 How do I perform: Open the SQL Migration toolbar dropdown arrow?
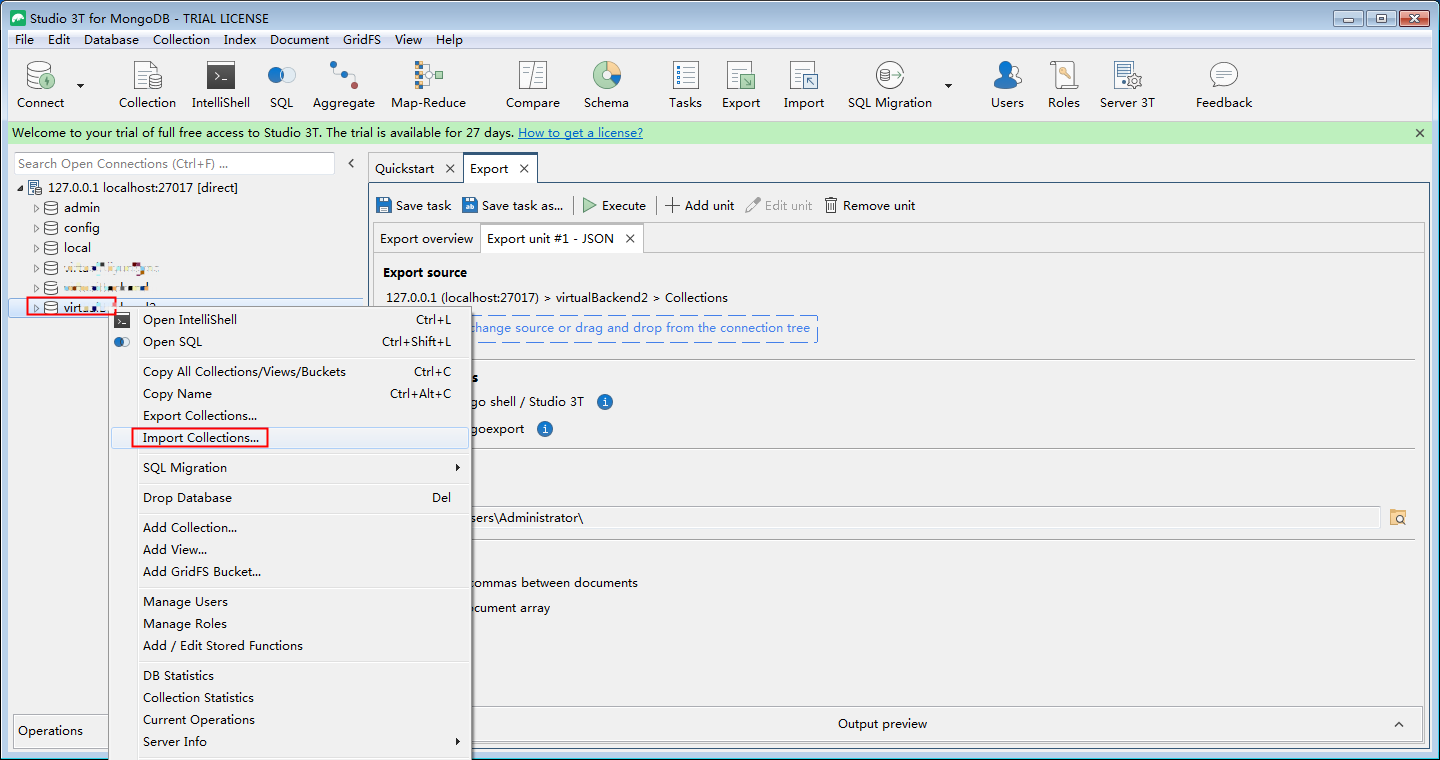[x=948, y=86]
